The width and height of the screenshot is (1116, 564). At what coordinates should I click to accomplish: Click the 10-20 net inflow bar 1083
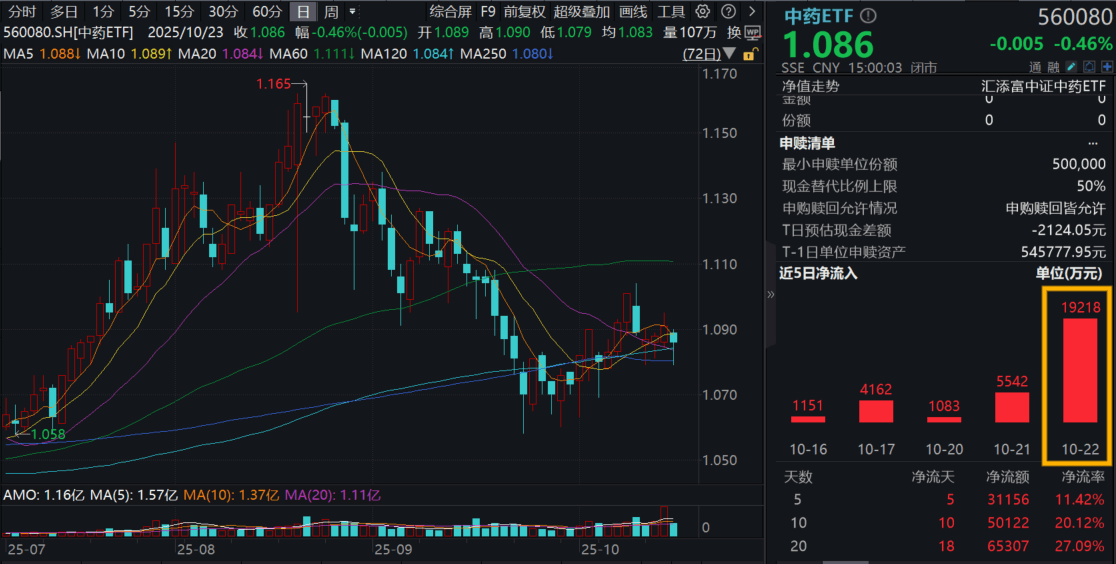tap(944, 419)
